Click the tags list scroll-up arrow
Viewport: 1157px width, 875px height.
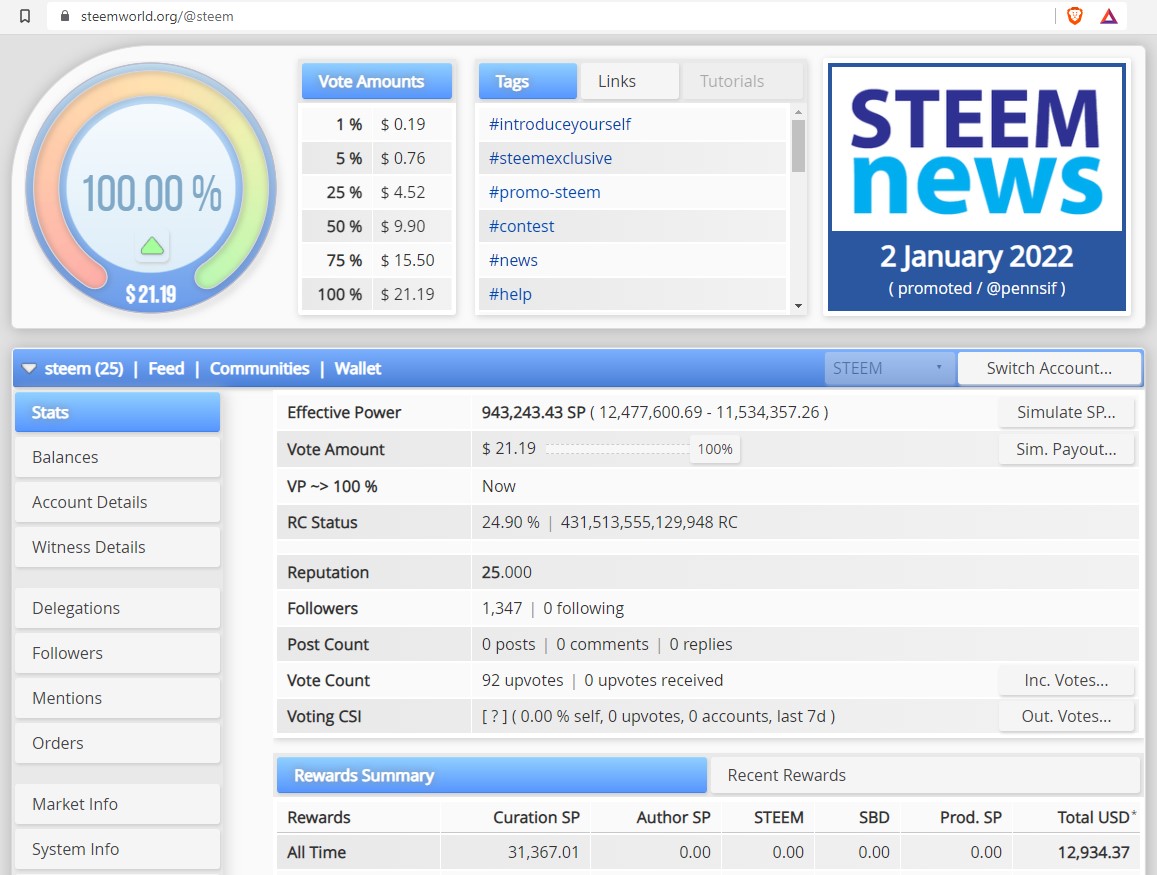pyautogui.click(x=798, y=112)
